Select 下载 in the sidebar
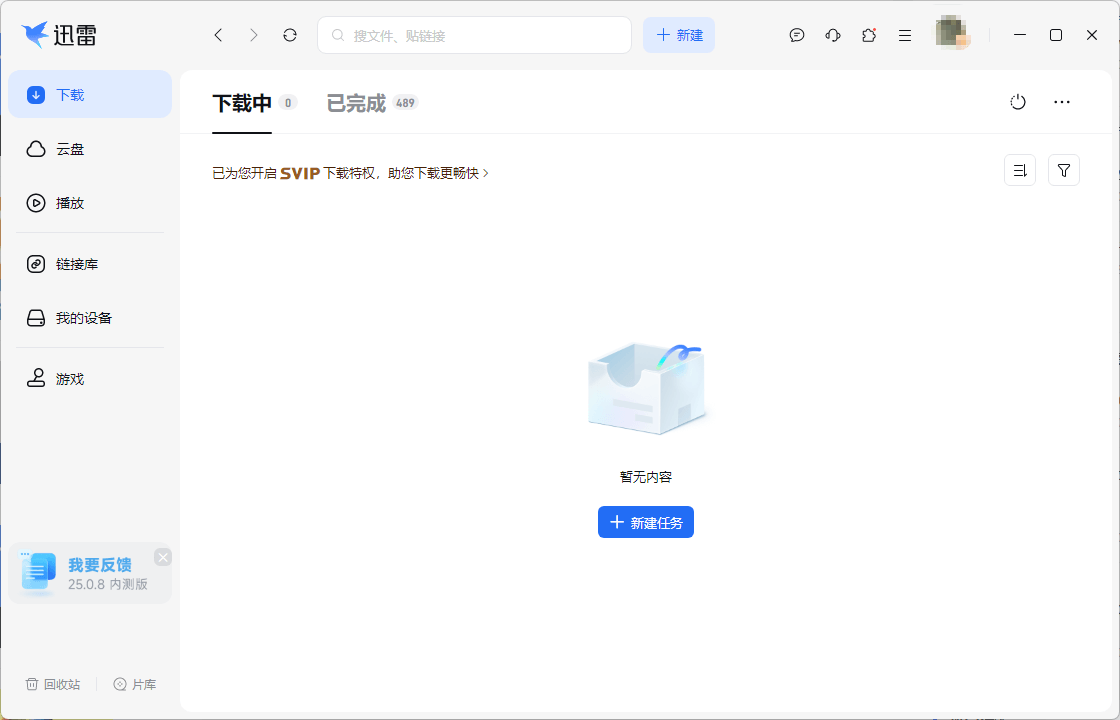Image resolution: width=1120 pixels, height=720 pixels. [90, 94]
